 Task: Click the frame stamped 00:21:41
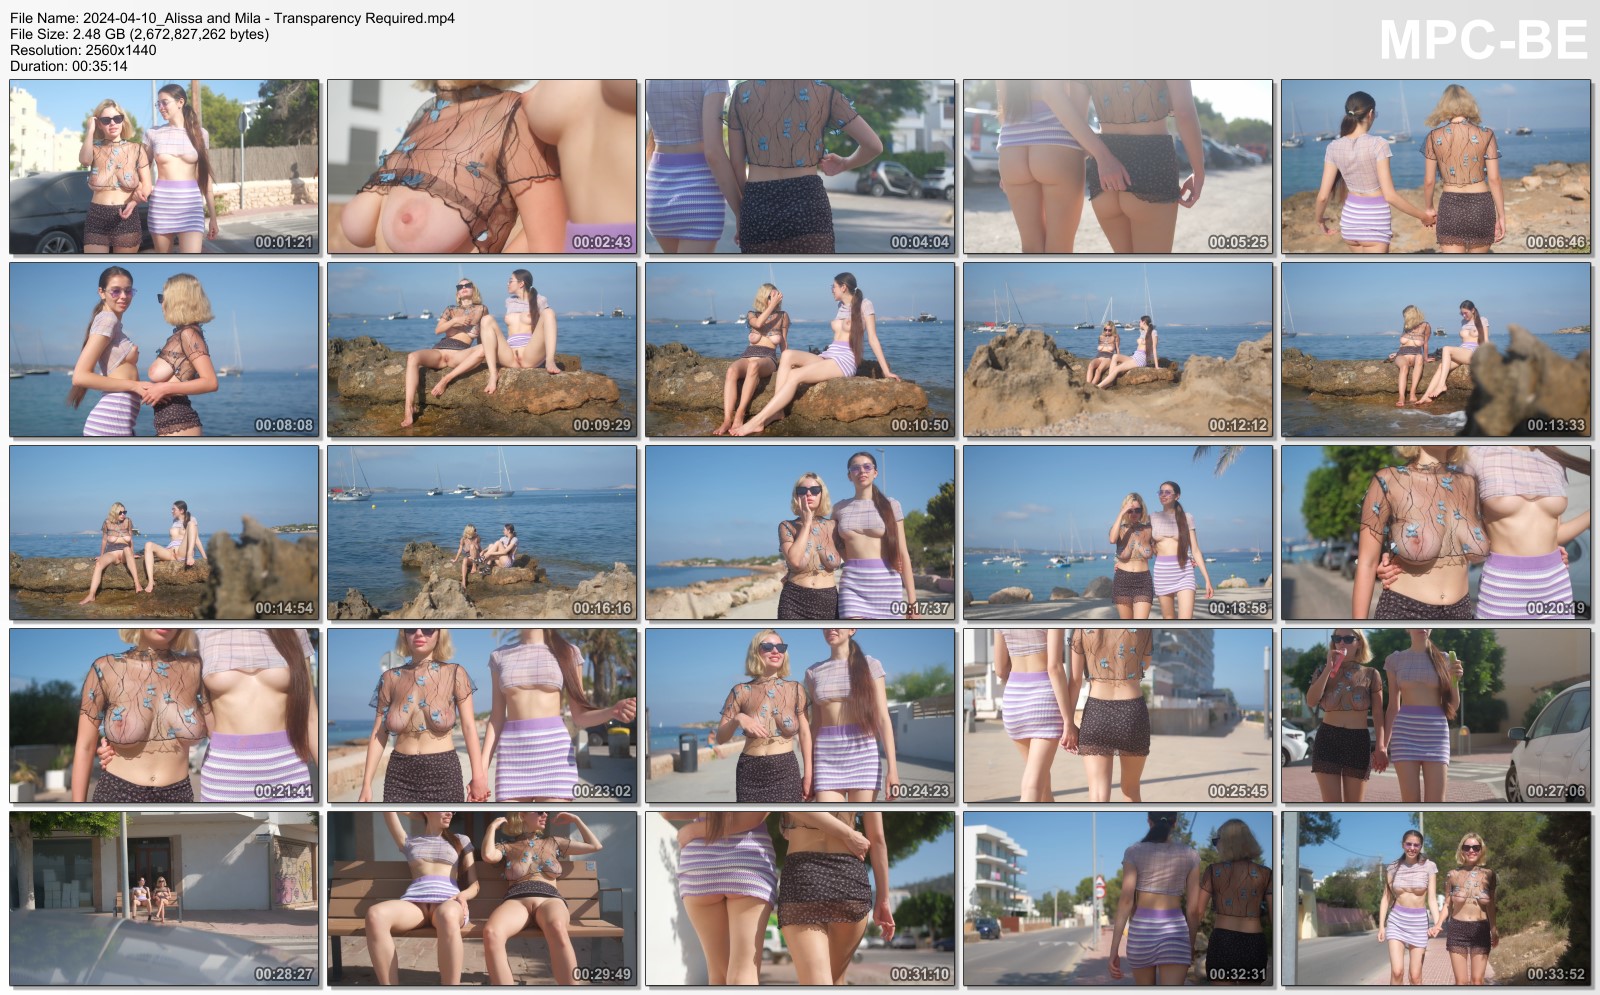point(164,716)
